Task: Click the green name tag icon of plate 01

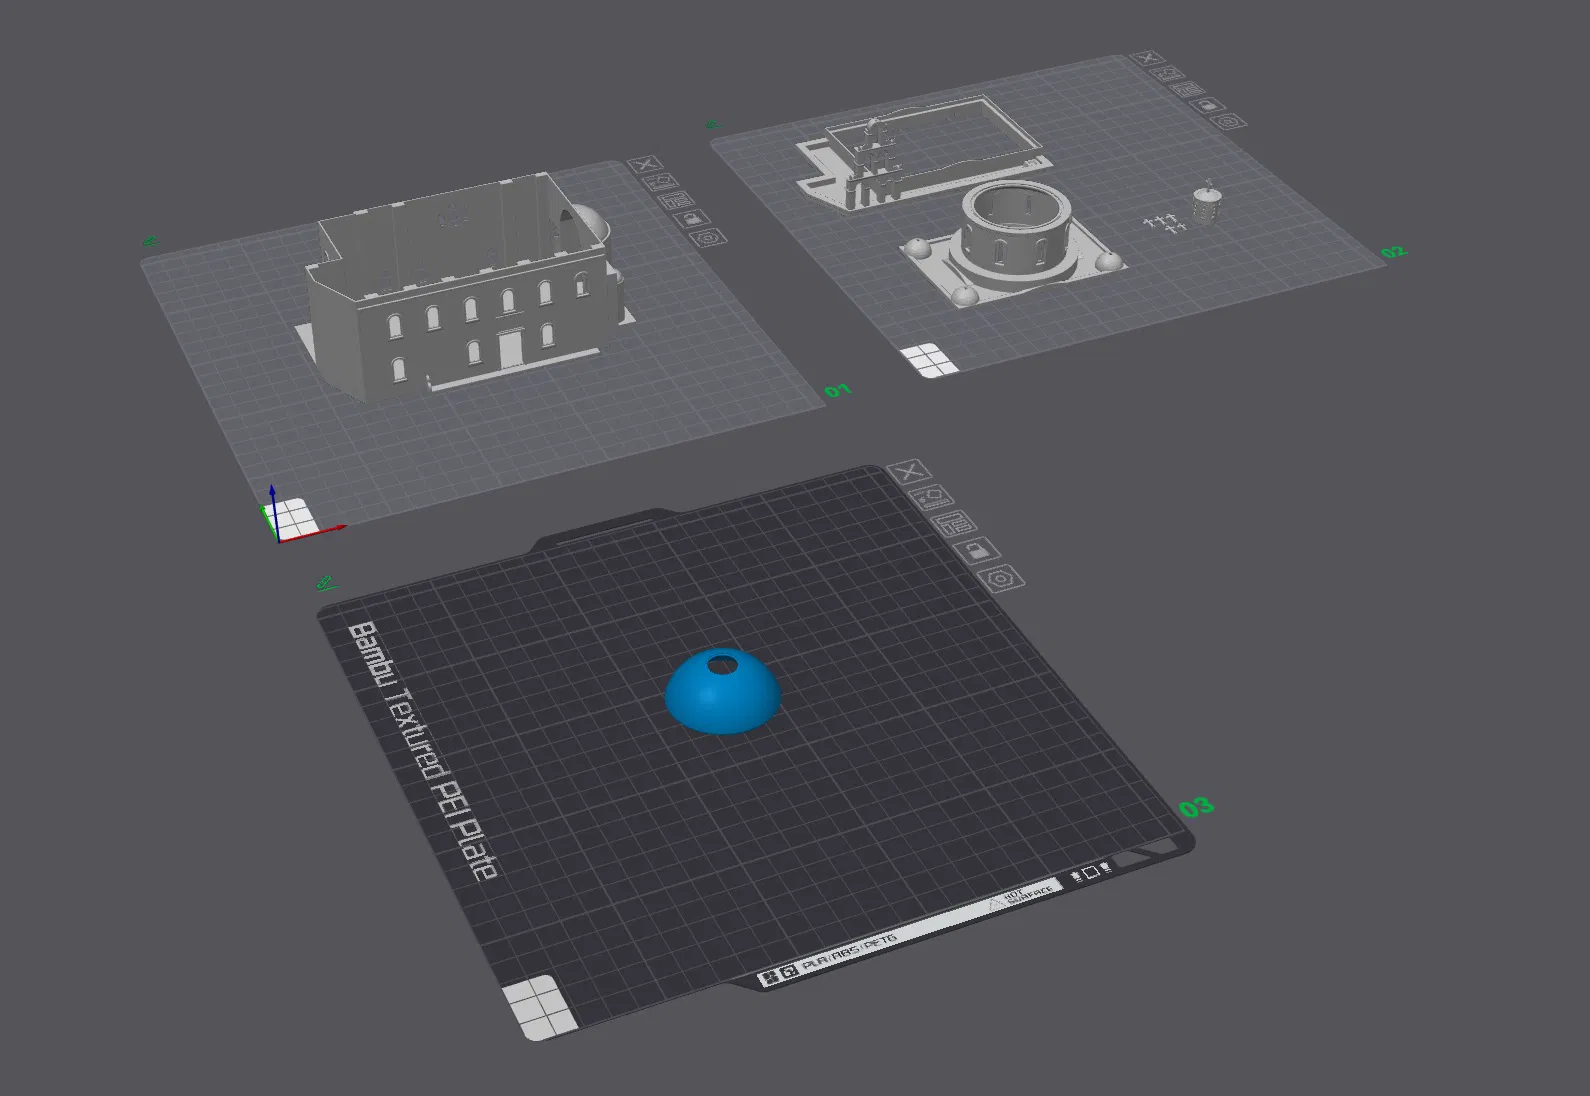Action: 150,241
